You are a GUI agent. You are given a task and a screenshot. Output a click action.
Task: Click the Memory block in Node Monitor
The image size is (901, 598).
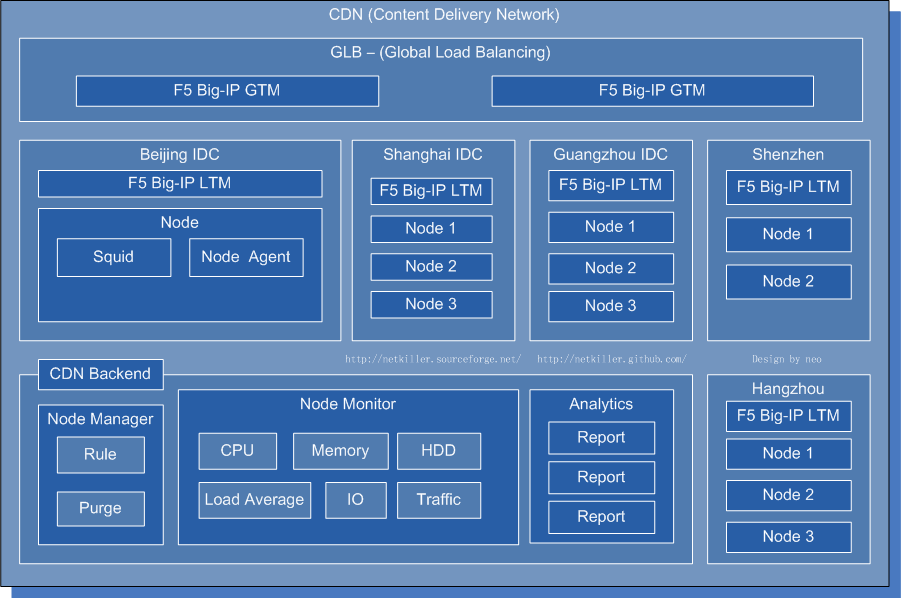point(340,451)
